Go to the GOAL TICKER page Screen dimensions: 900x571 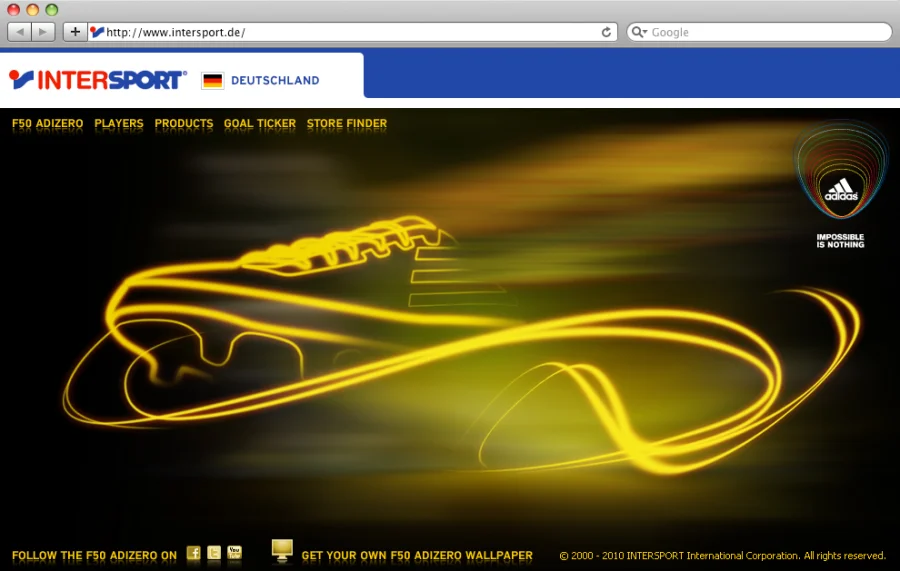pos(260,124)
